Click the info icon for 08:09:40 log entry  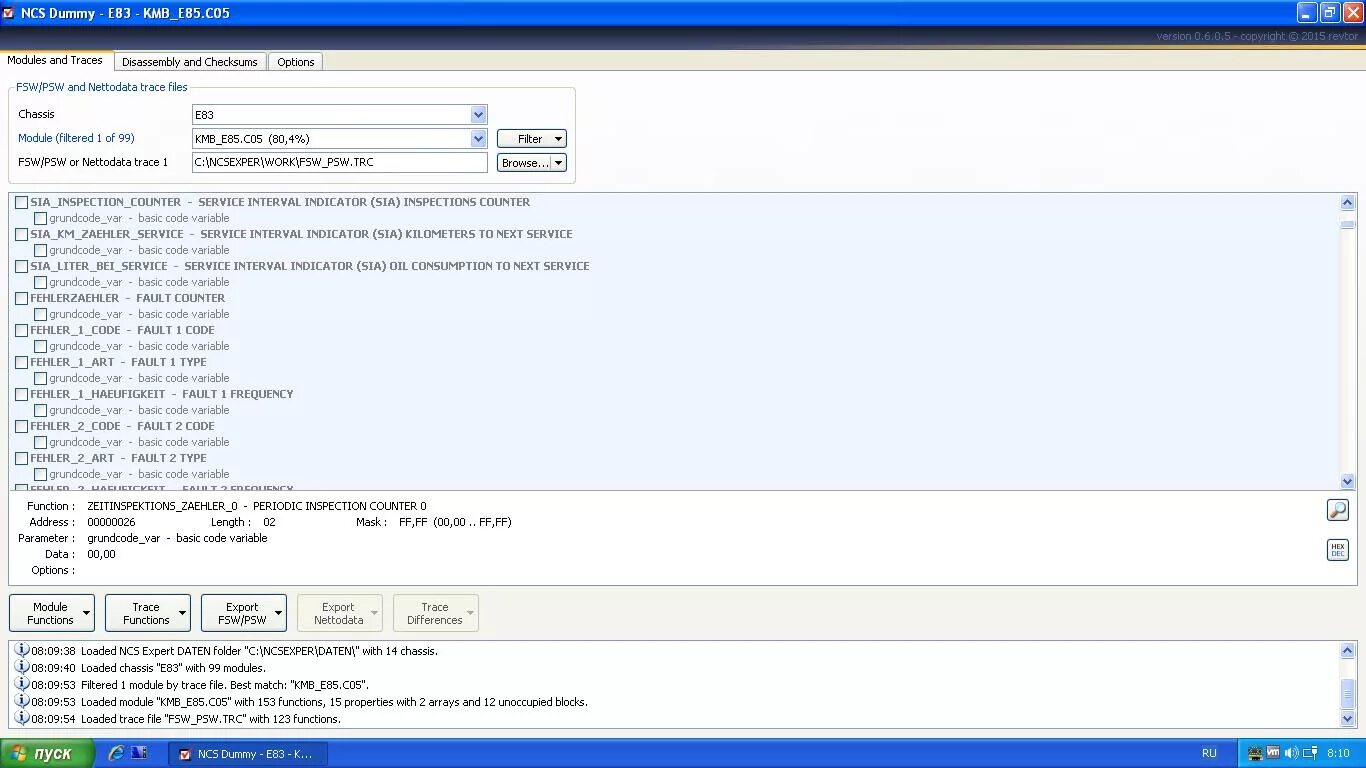21,667
